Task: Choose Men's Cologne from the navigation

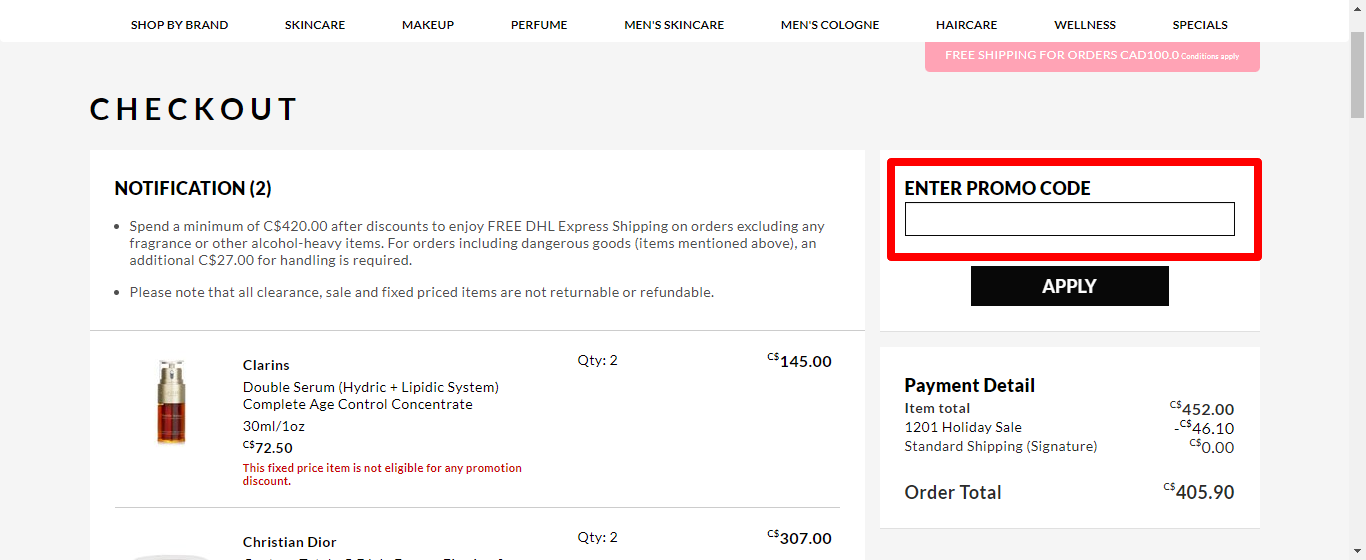Action: pyautogui.click(x=830, y=25)
